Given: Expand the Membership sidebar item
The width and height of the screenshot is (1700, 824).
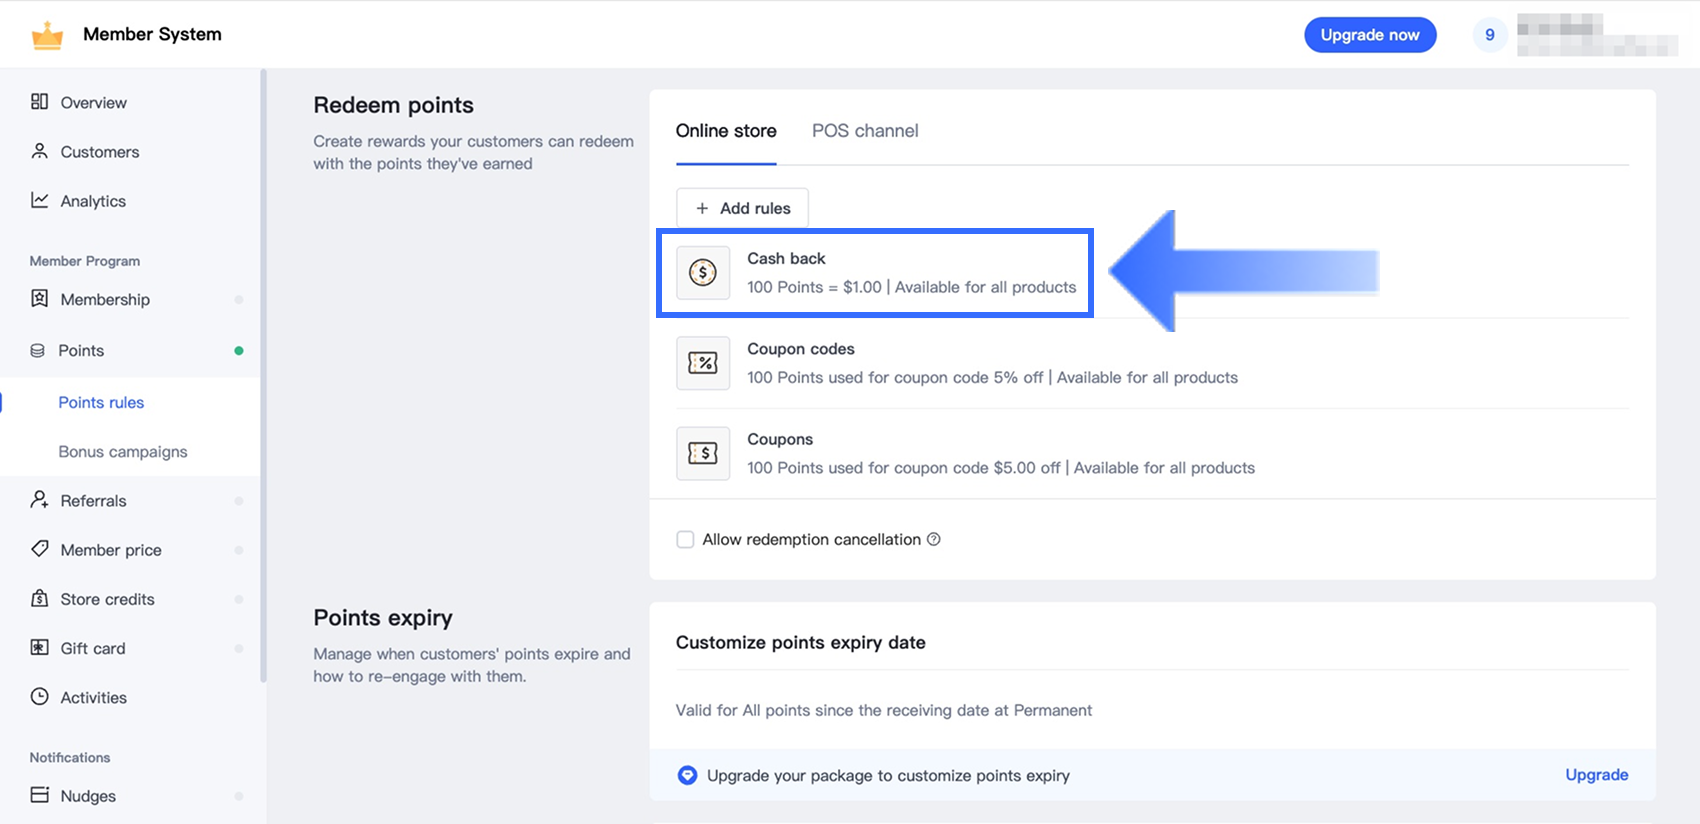Looking at the screenshot, I should [105, 300].
